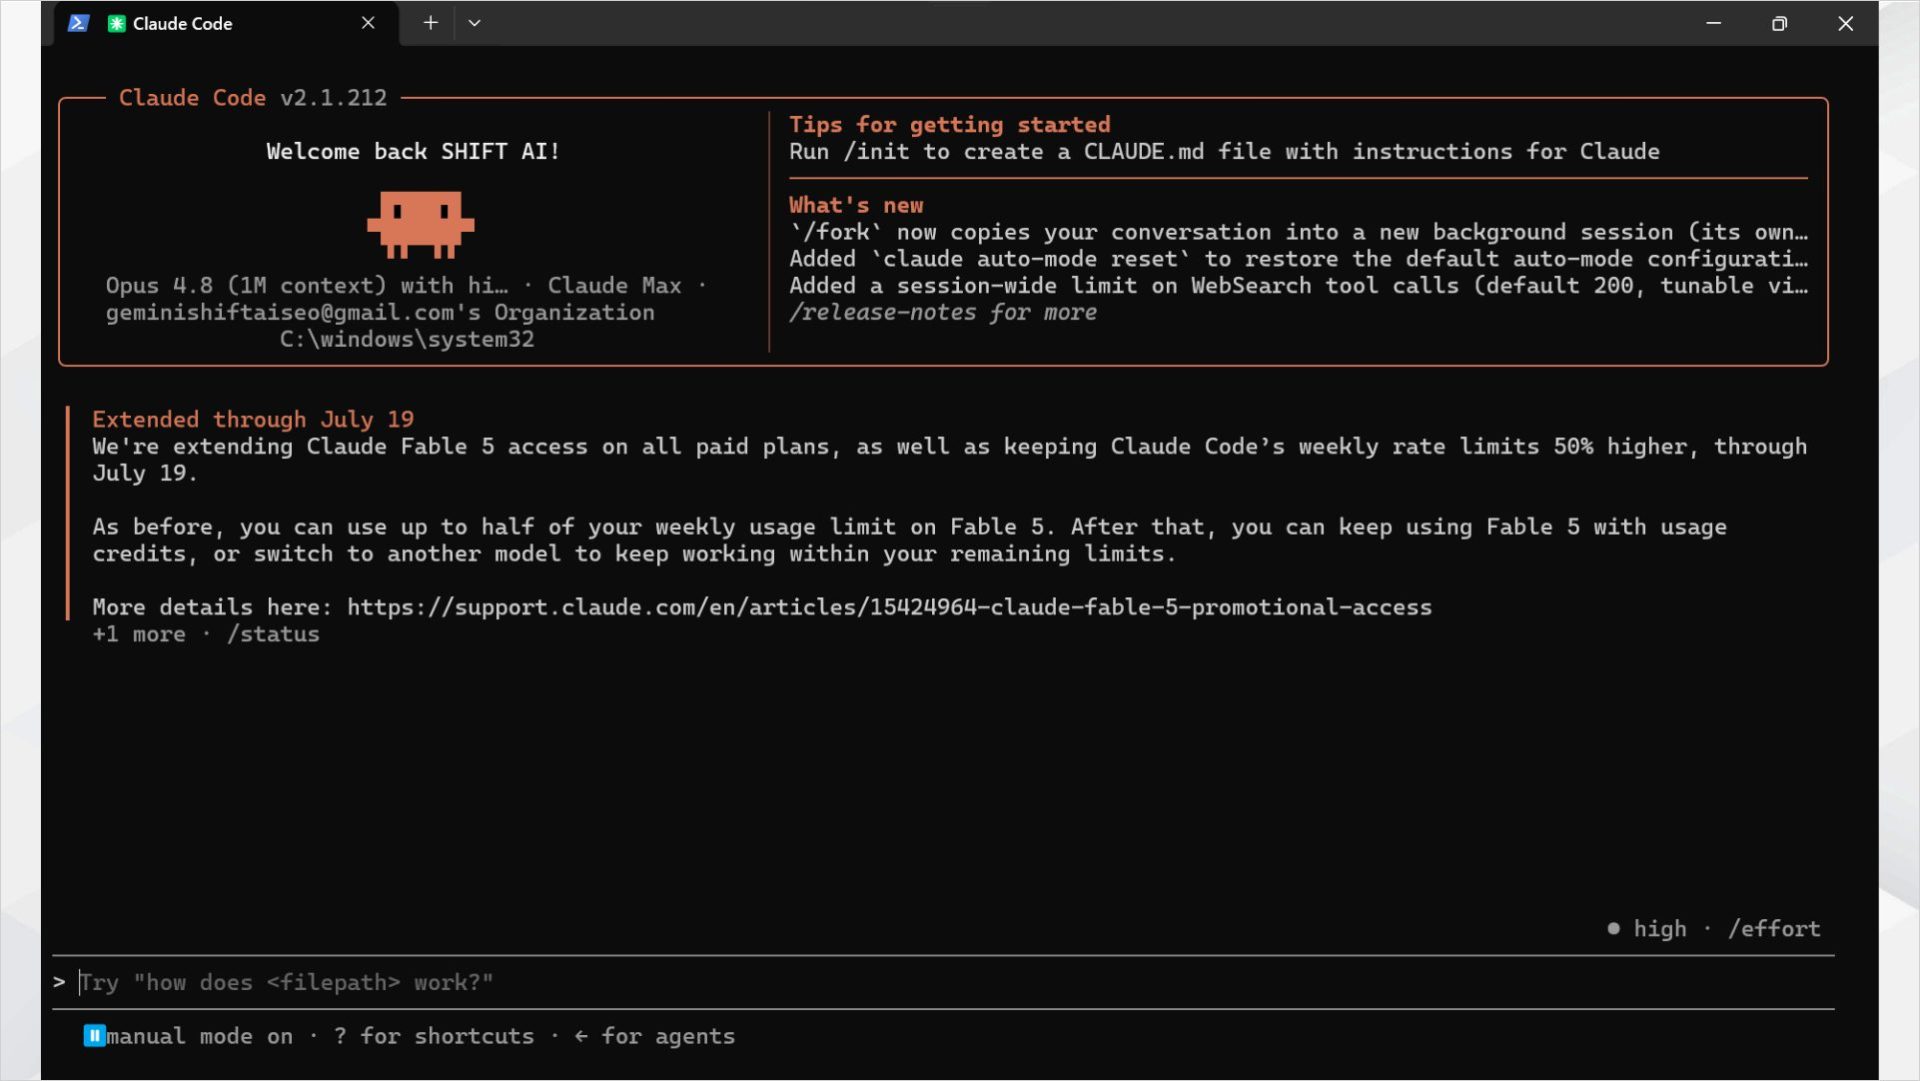Viewport: 1920px width, 1081px height.
Task: Close the Claude Code tab
Action: tap(368, 23)
